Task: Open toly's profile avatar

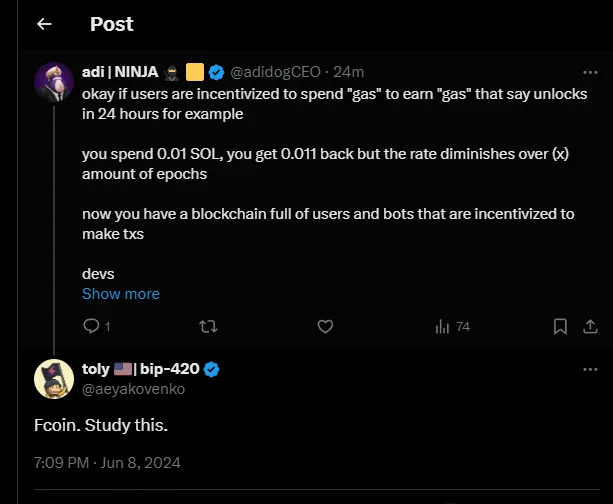Action: click(54, 378)
